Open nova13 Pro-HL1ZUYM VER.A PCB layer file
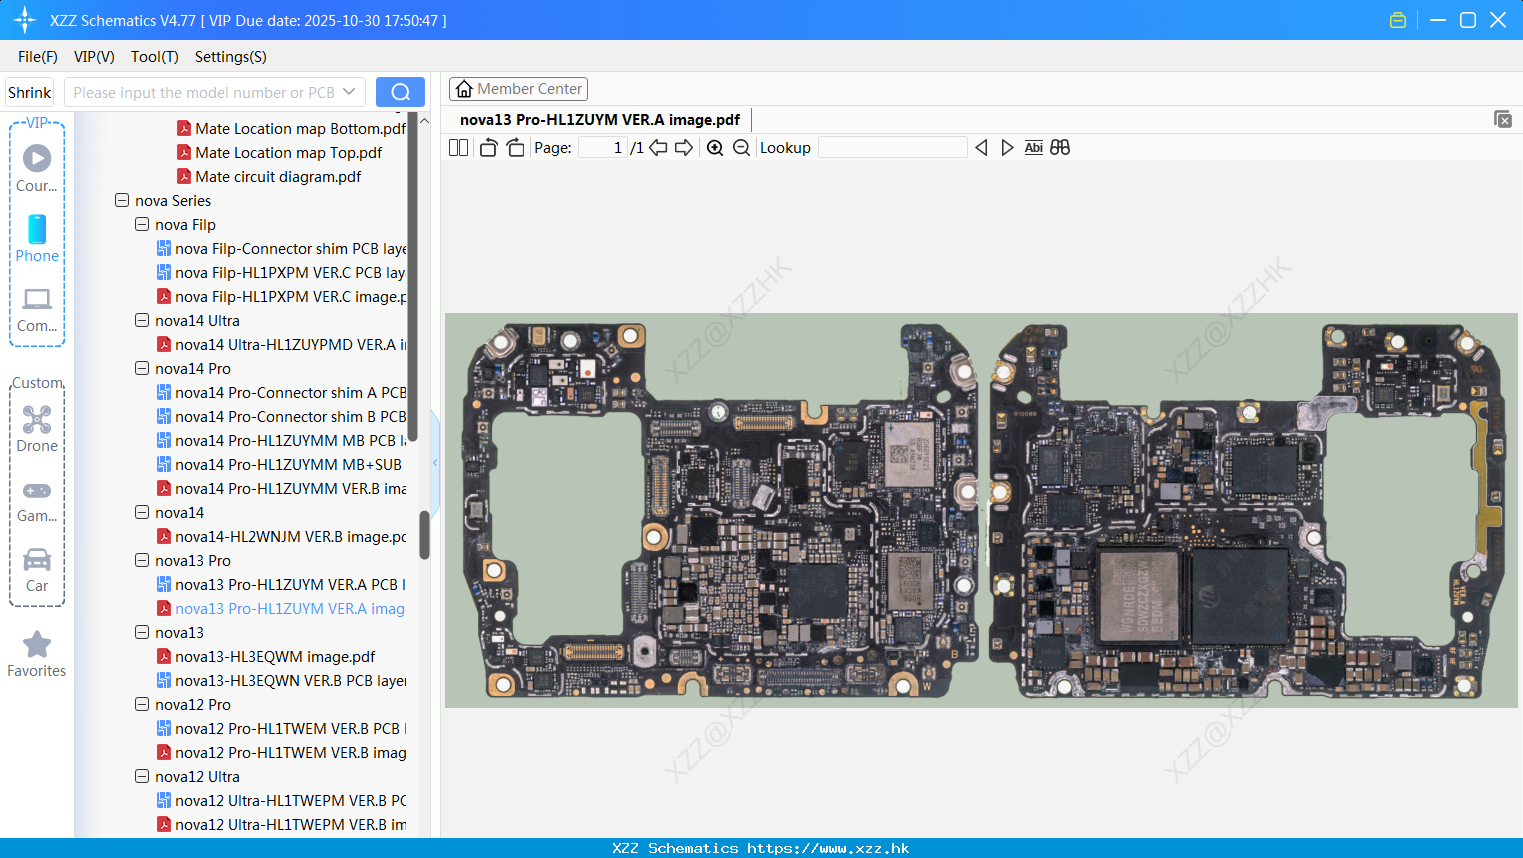This screenshot has width=1523, height=858. pyautogui.click(x=281, y=584)
